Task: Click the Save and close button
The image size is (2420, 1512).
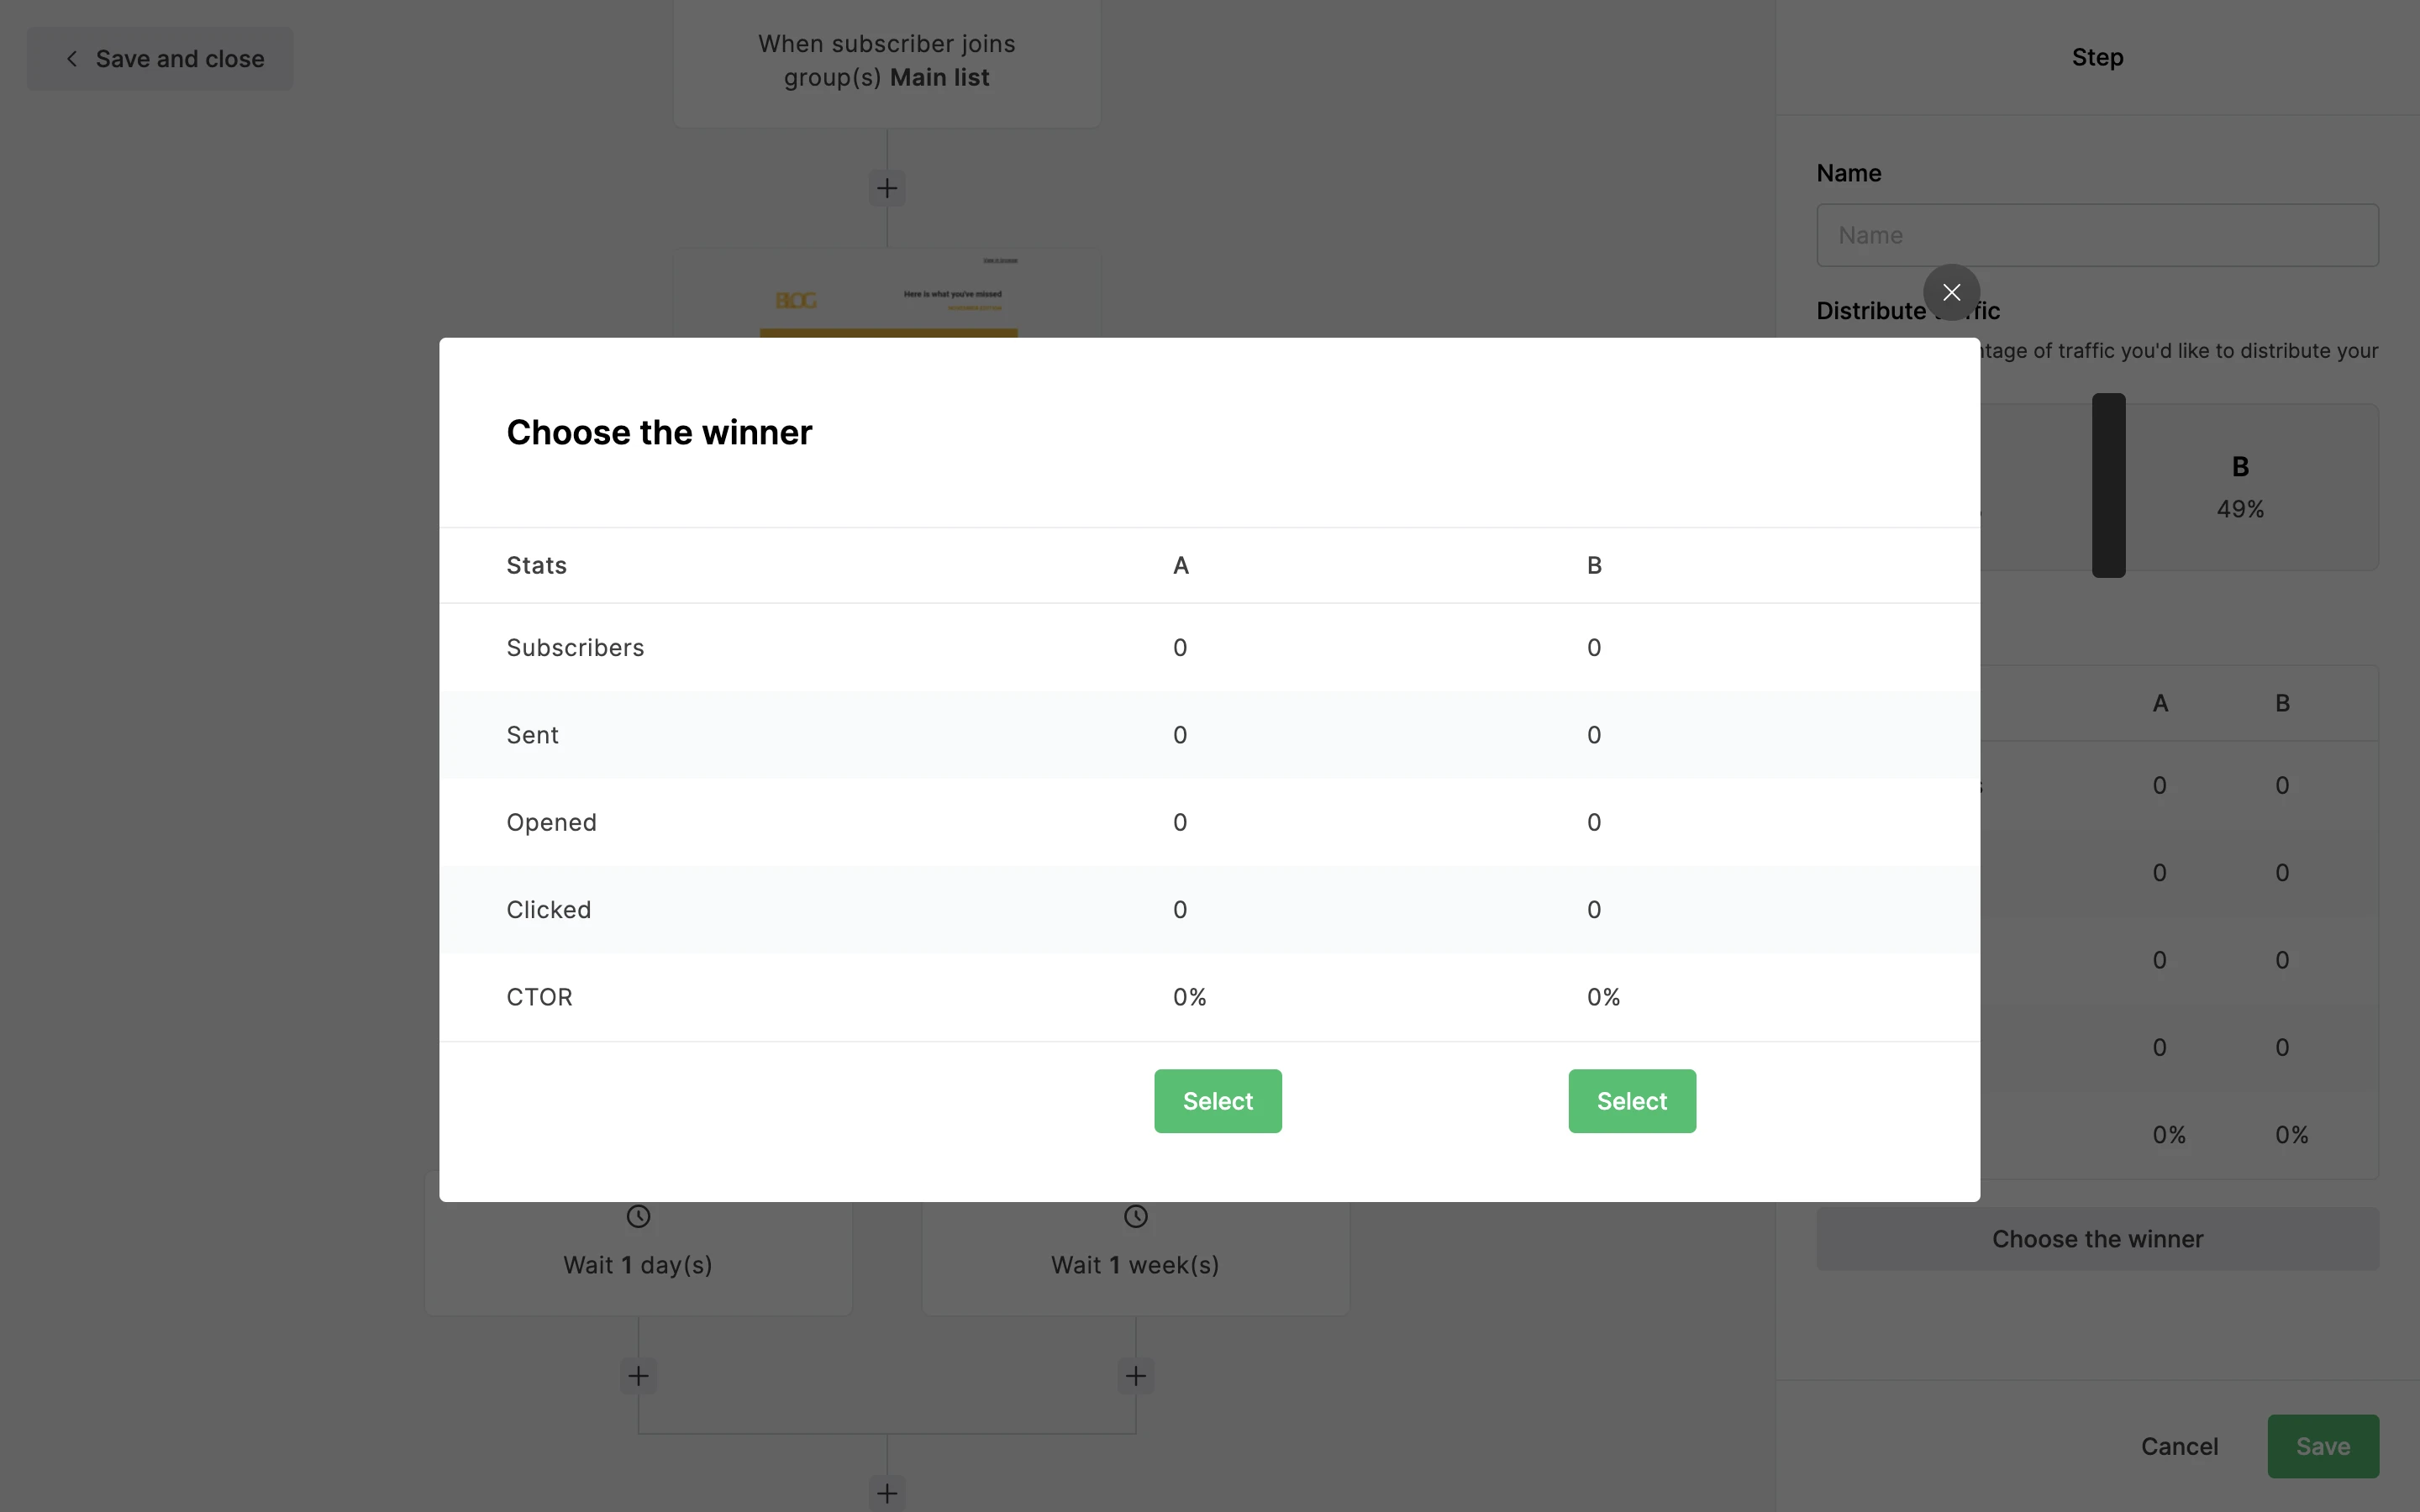Action: click(160, 59)
